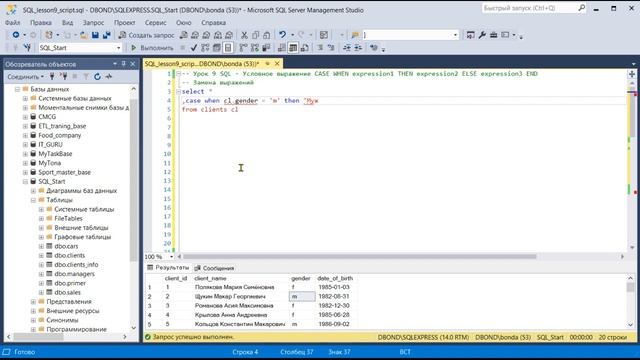Click the Disconnect plug icon in Object Explorer
This screenshot has width=640, height=360.
[63, 76]
